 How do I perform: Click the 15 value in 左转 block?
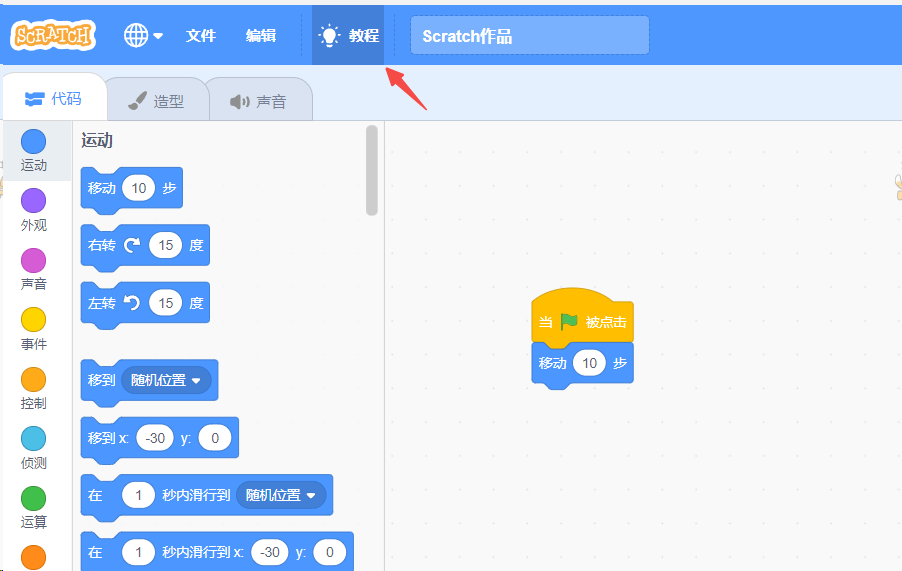click(x=166, y=303)
